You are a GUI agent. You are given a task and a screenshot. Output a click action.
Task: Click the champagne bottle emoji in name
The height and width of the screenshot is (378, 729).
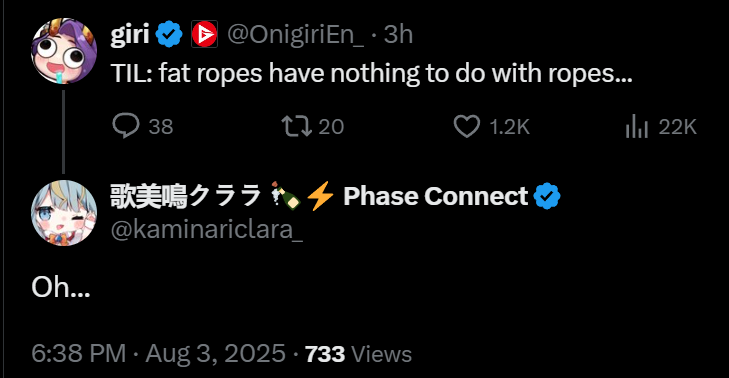pyautogui.click(x=286, y=196)
